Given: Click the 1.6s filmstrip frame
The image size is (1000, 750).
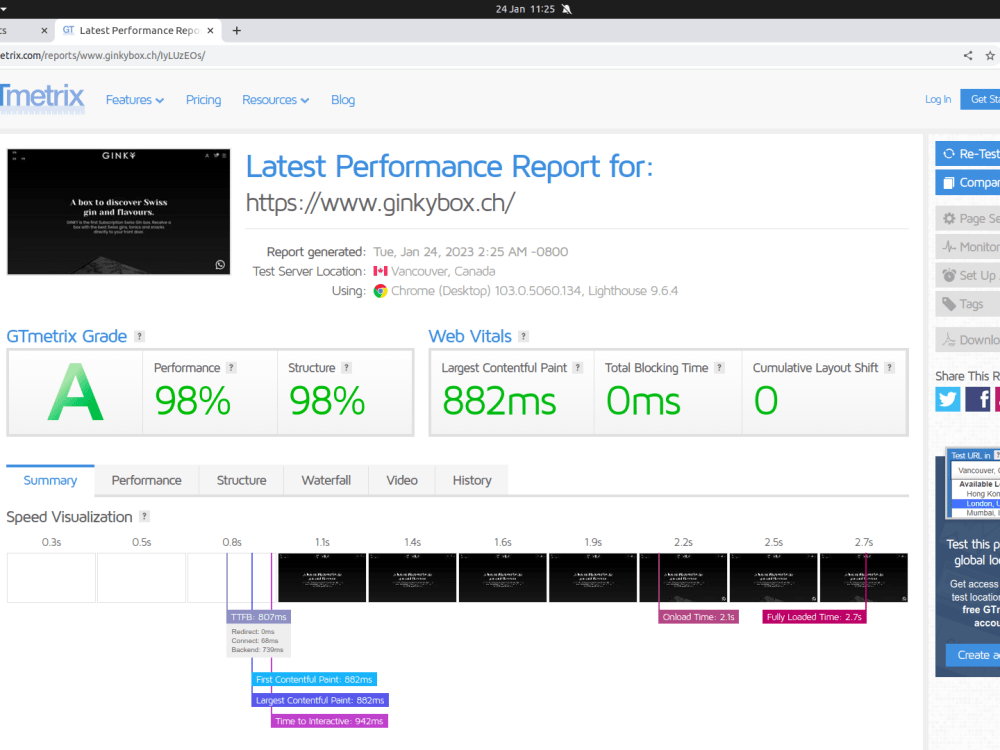Looking at the screenshot, I should (503, 578).
